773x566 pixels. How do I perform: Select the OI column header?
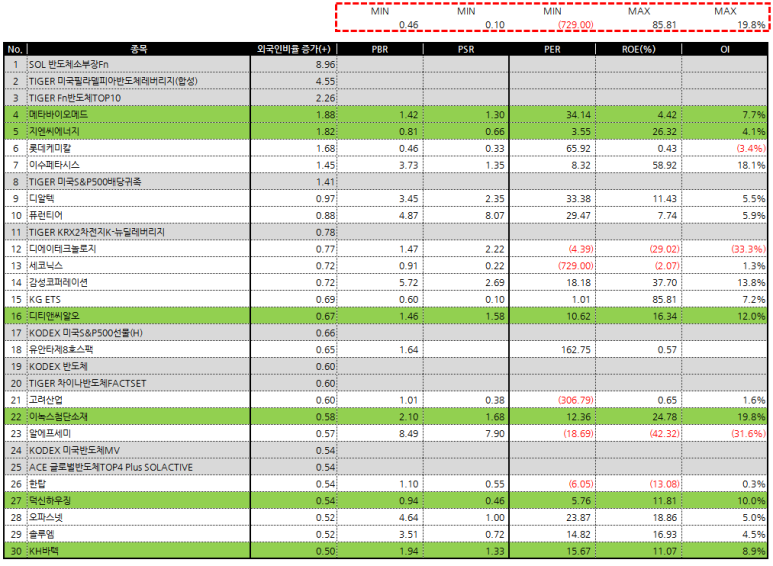pyautogui.click(x=725, y=49)
